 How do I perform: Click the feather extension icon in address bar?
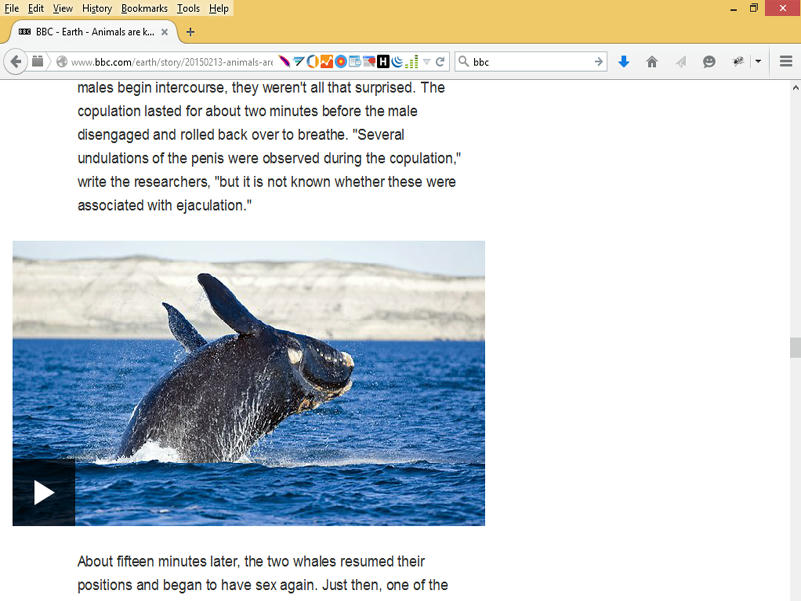pos(285,62)
